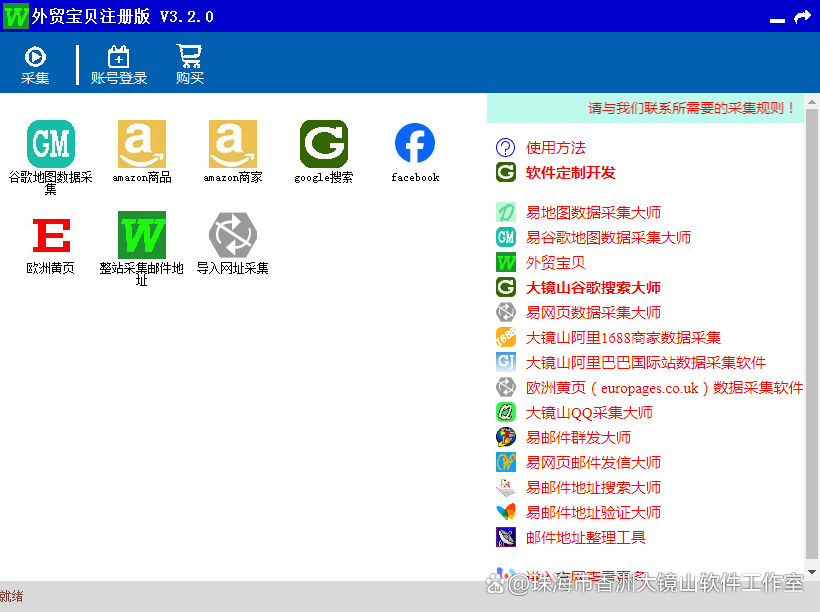Launch the amazon商品 collector icon

point(141,145)
